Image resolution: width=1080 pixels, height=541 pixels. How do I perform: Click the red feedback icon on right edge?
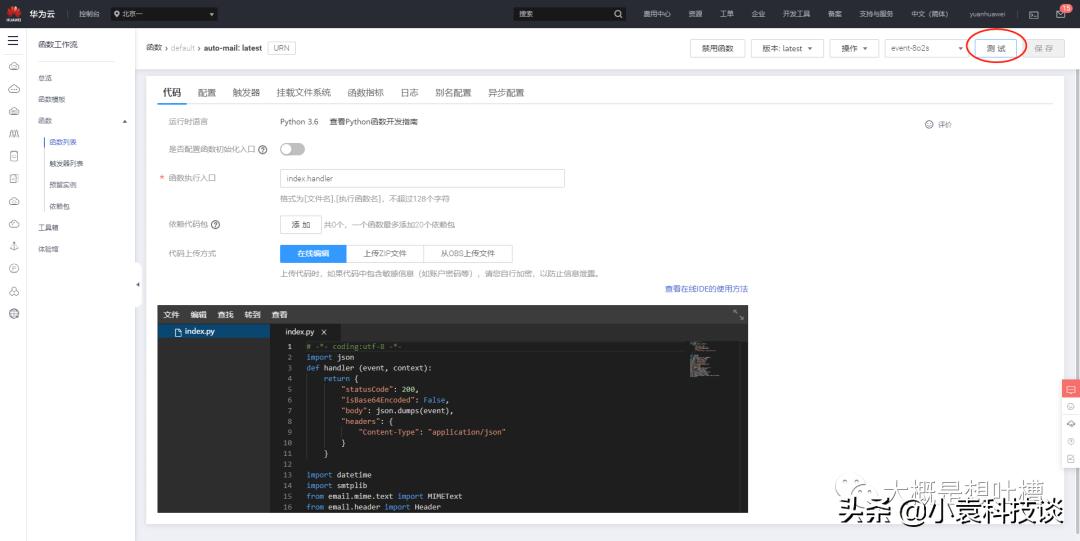click(1070, 389)
